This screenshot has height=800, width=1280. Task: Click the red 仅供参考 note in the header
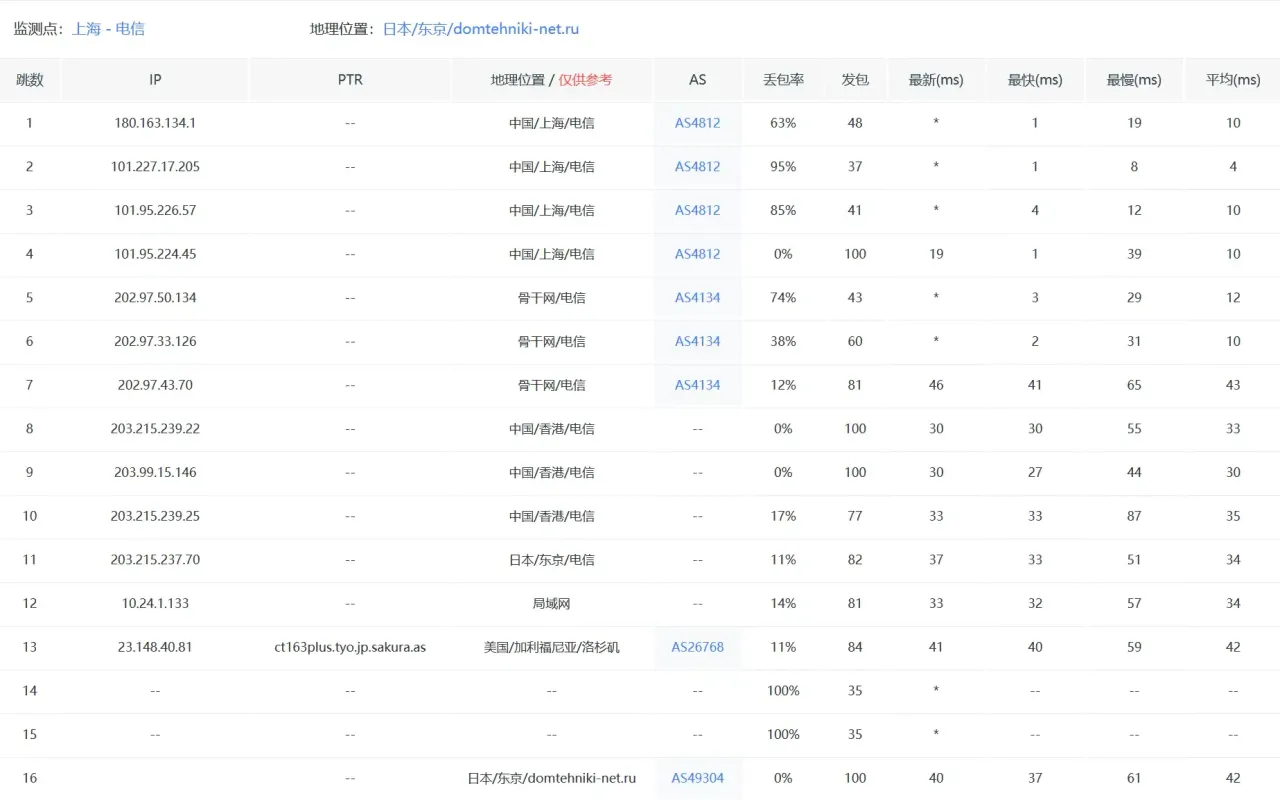tap(585, 80)
